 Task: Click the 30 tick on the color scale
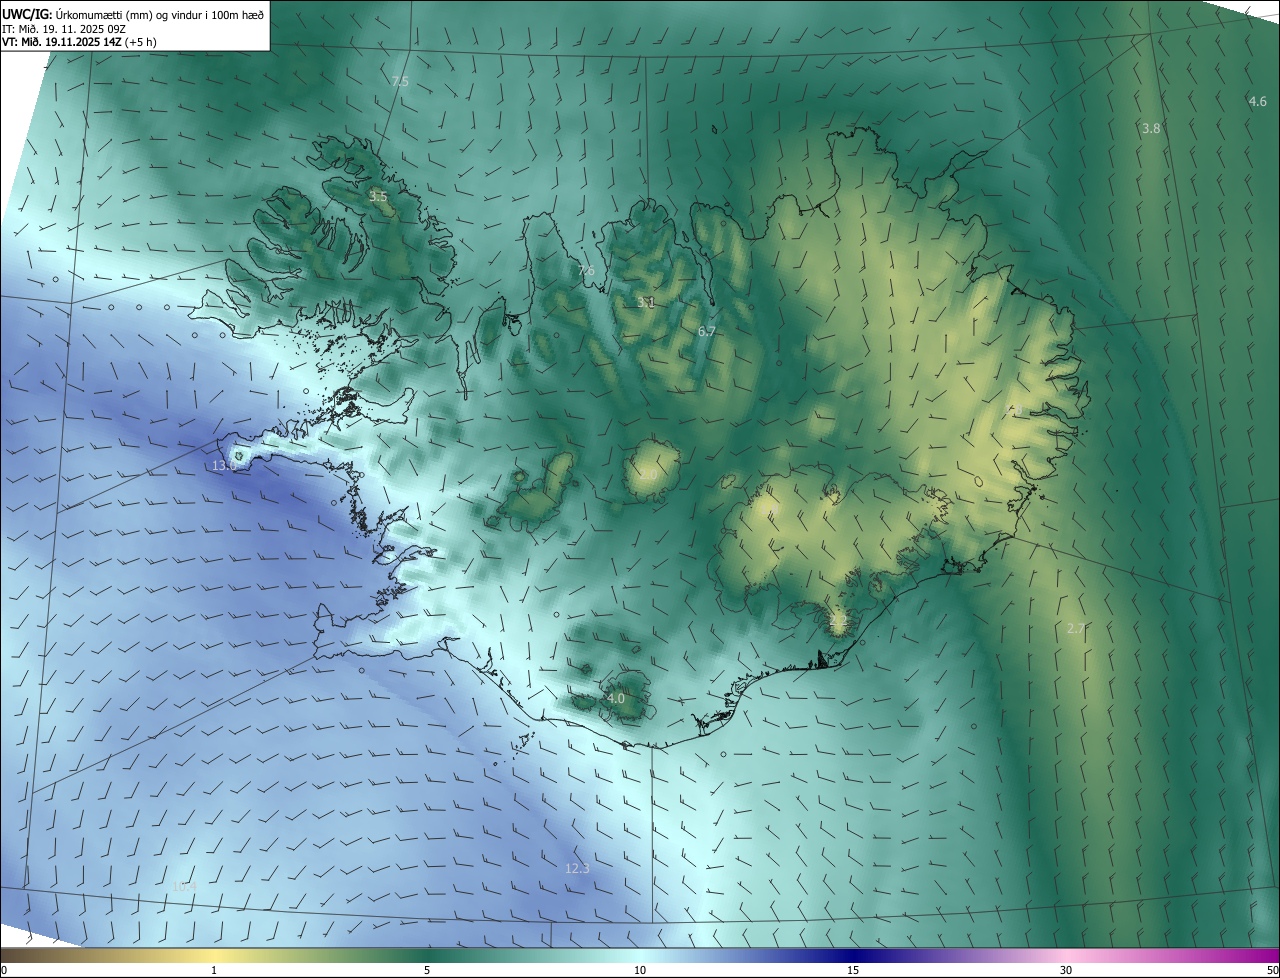coord(1066,970)
